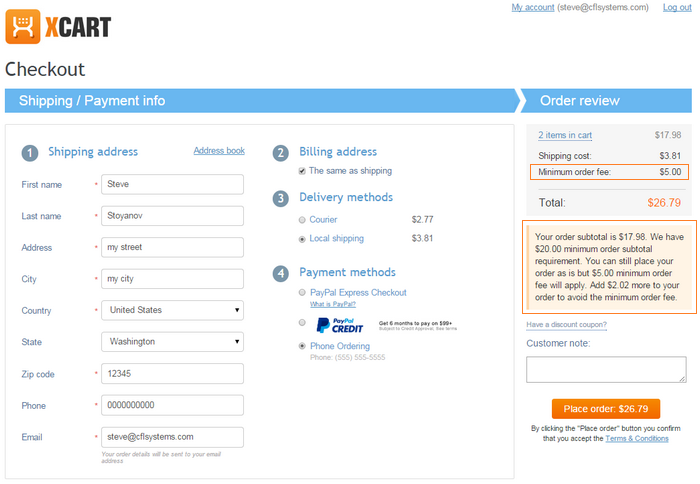Click the customer note resize grip
This screenshot has height=484, width=700.
point(683,379)
